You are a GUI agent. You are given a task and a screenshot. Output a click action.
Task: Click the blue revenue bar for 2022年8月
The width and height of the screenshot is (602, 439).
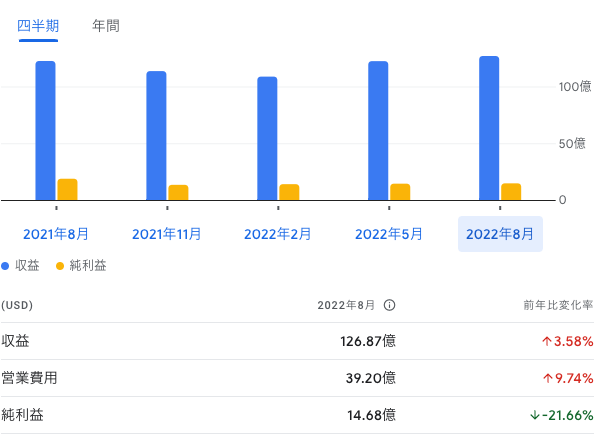coord(489,128)
